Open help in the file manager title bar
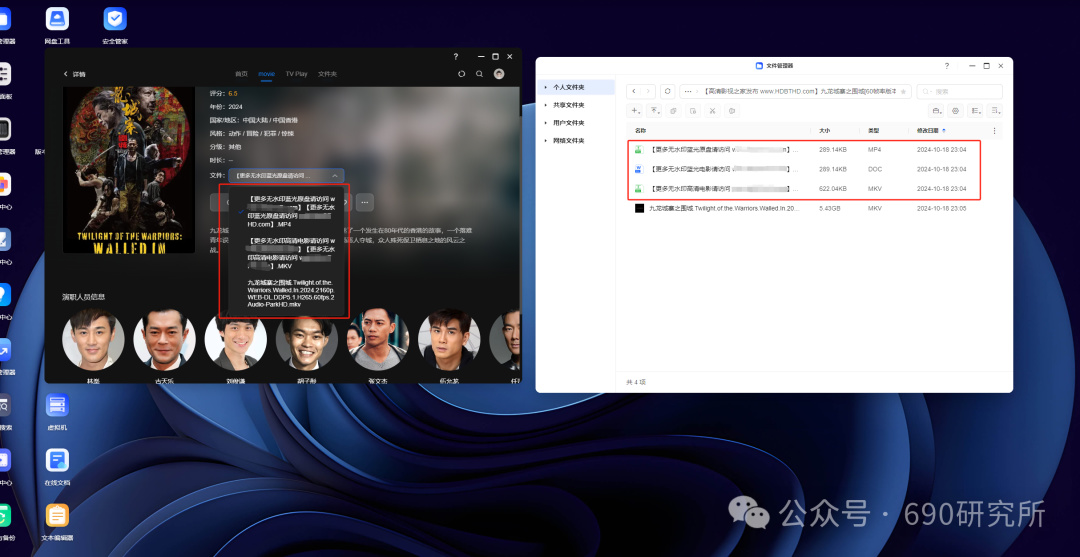The image size is (1080, 557). pyautogui.click(x=947, y=65)
